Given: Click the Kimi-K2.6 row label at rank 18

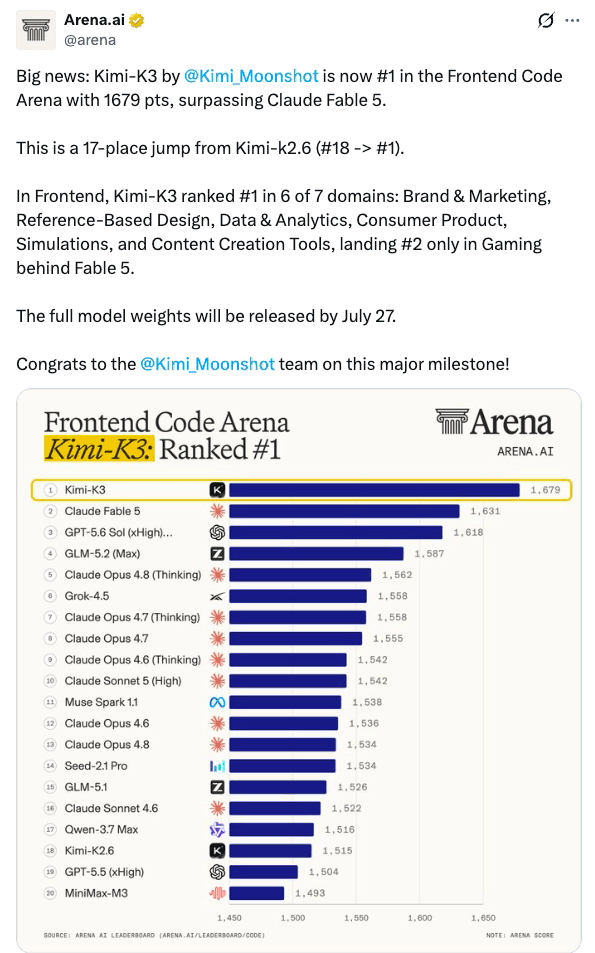Looking at the screenshot, I should click(x=89, y=850).
